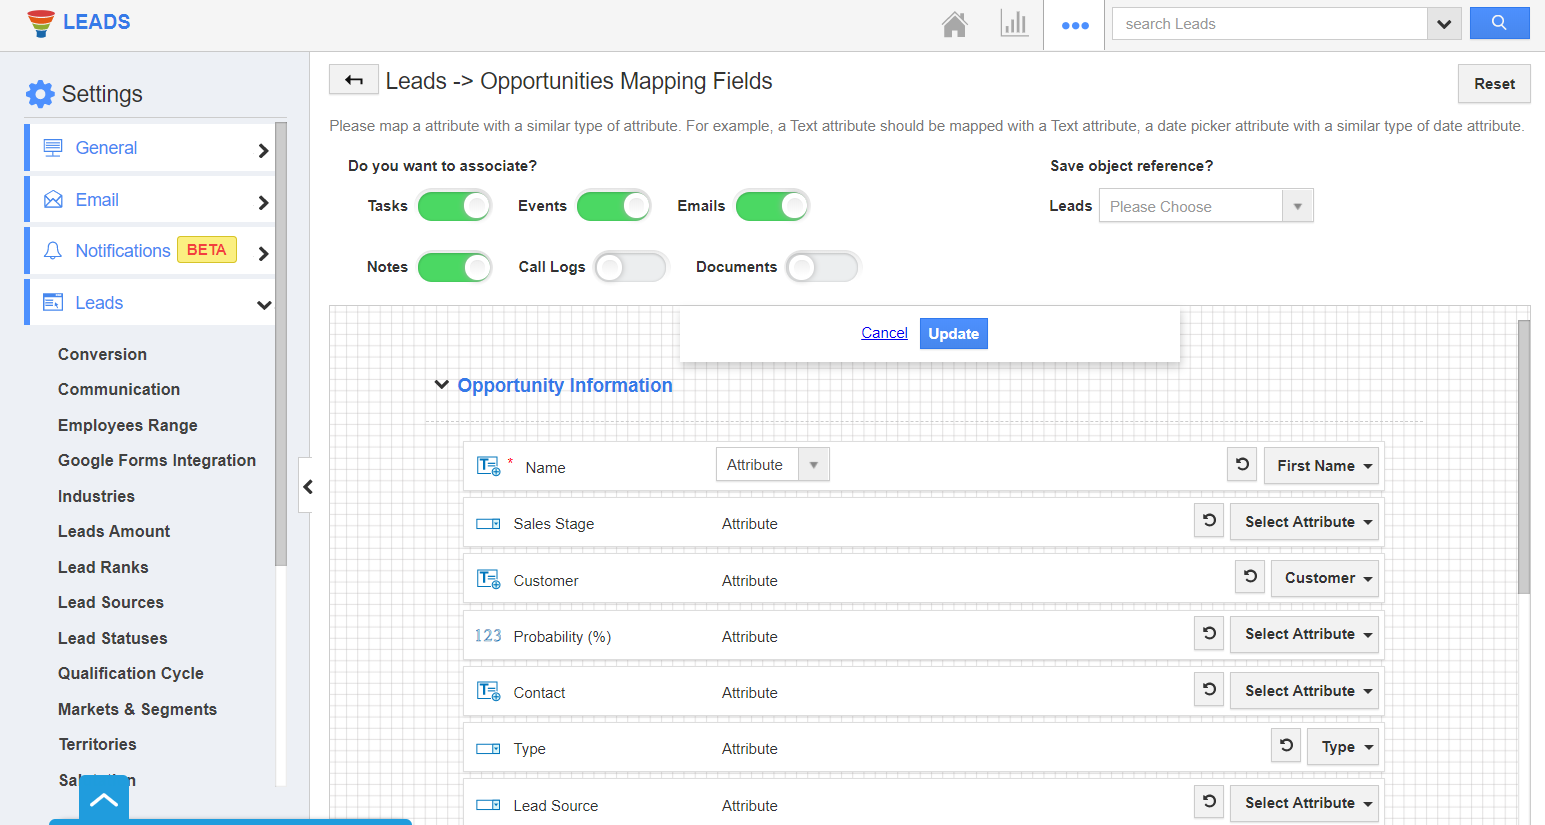The width and height of the screenshot is (1545, 825).
Task: Open the Customer attribute dropdown
Action: point(1325,578)
